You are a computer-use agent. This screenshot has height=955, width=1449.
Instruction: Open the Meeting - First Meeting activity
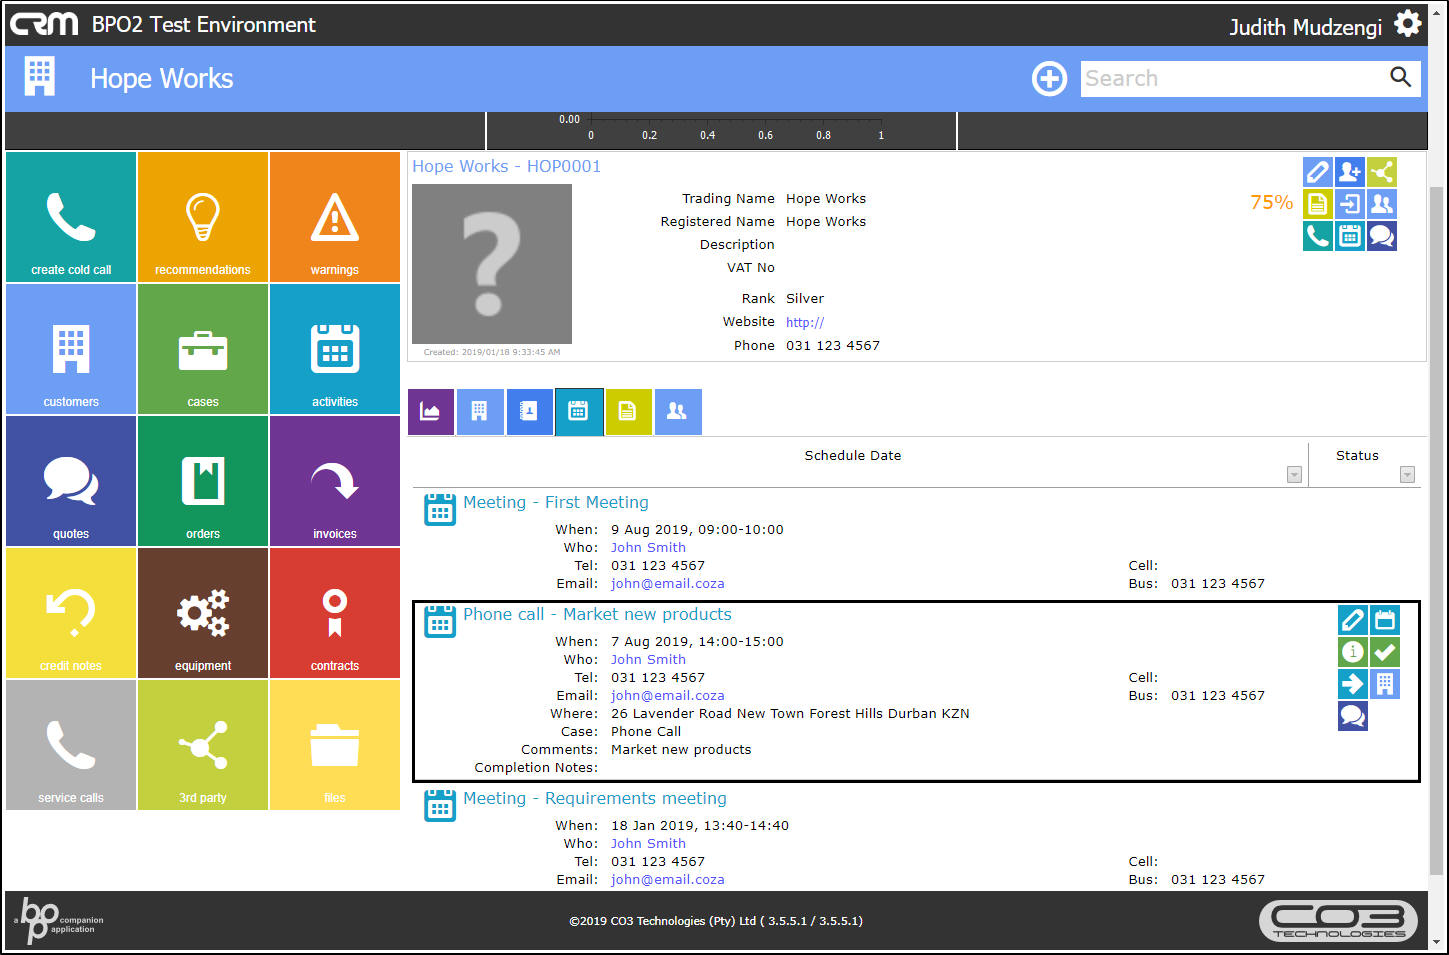(x=555, y=502)
